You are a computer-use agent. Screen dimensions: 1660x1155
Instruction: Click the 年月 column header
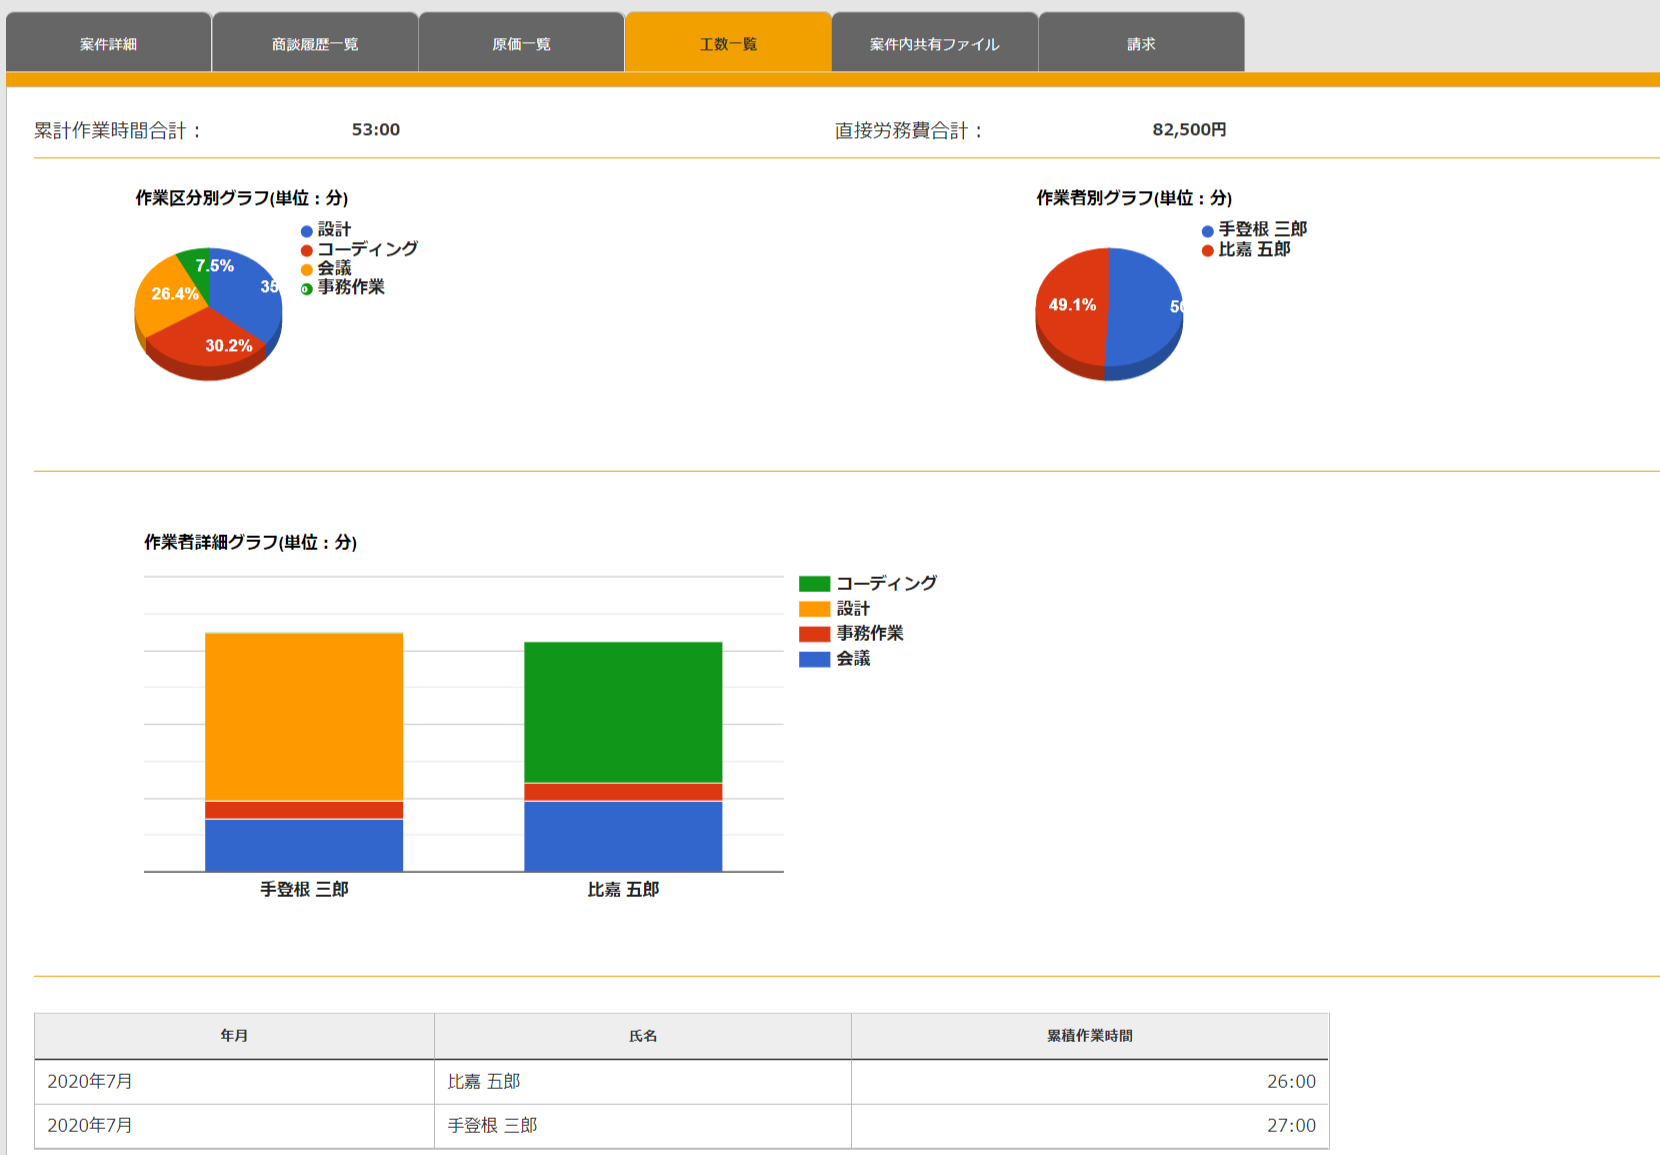(x=234, y=1036)
